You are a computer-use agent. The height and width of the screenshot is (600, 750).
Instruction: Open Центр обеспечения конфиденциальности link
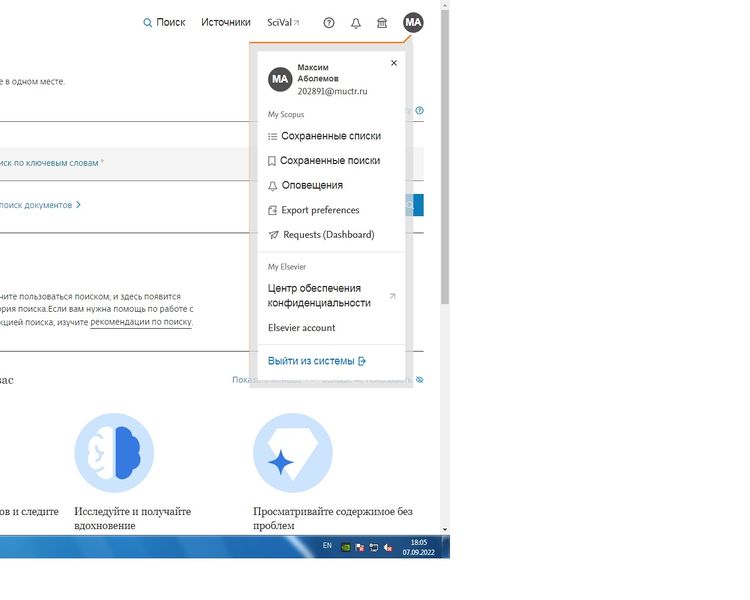pos(319,295)
